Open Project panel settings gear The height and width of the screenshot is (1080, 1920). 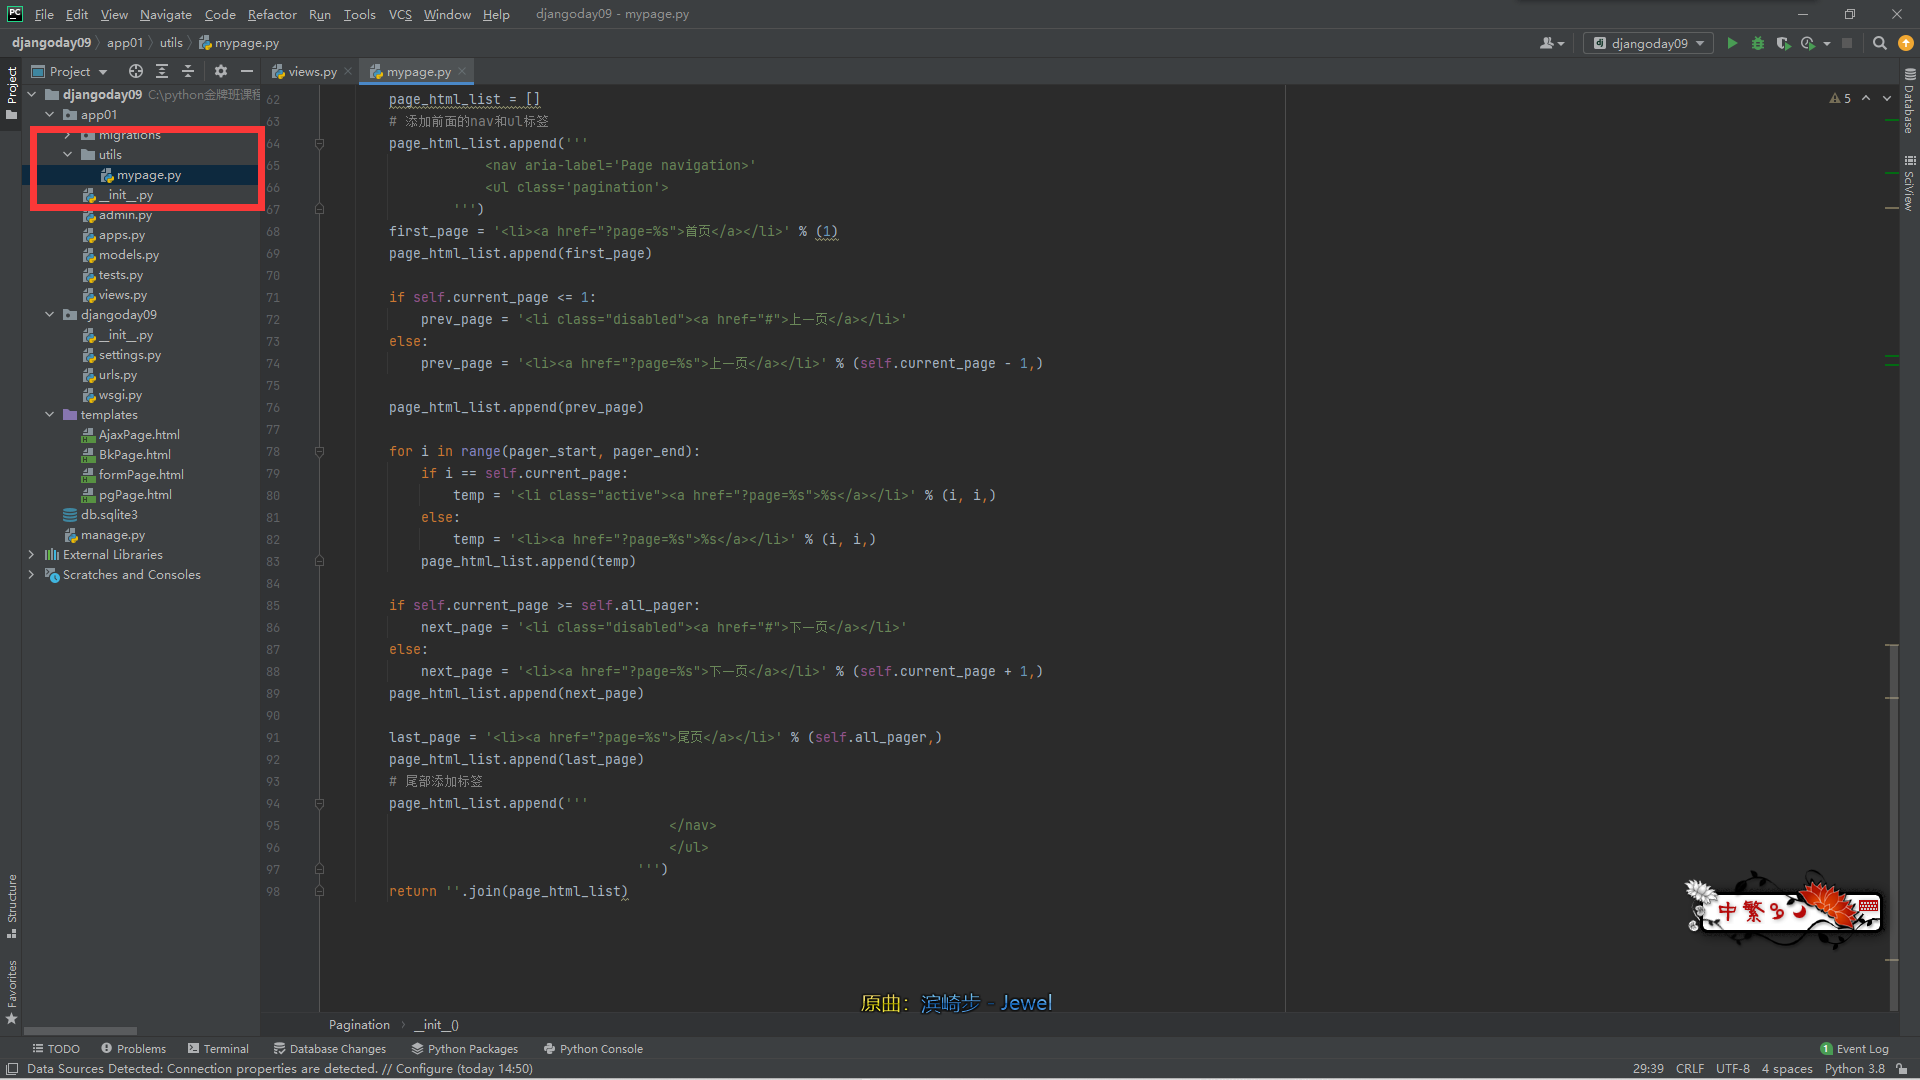point(221,71)
